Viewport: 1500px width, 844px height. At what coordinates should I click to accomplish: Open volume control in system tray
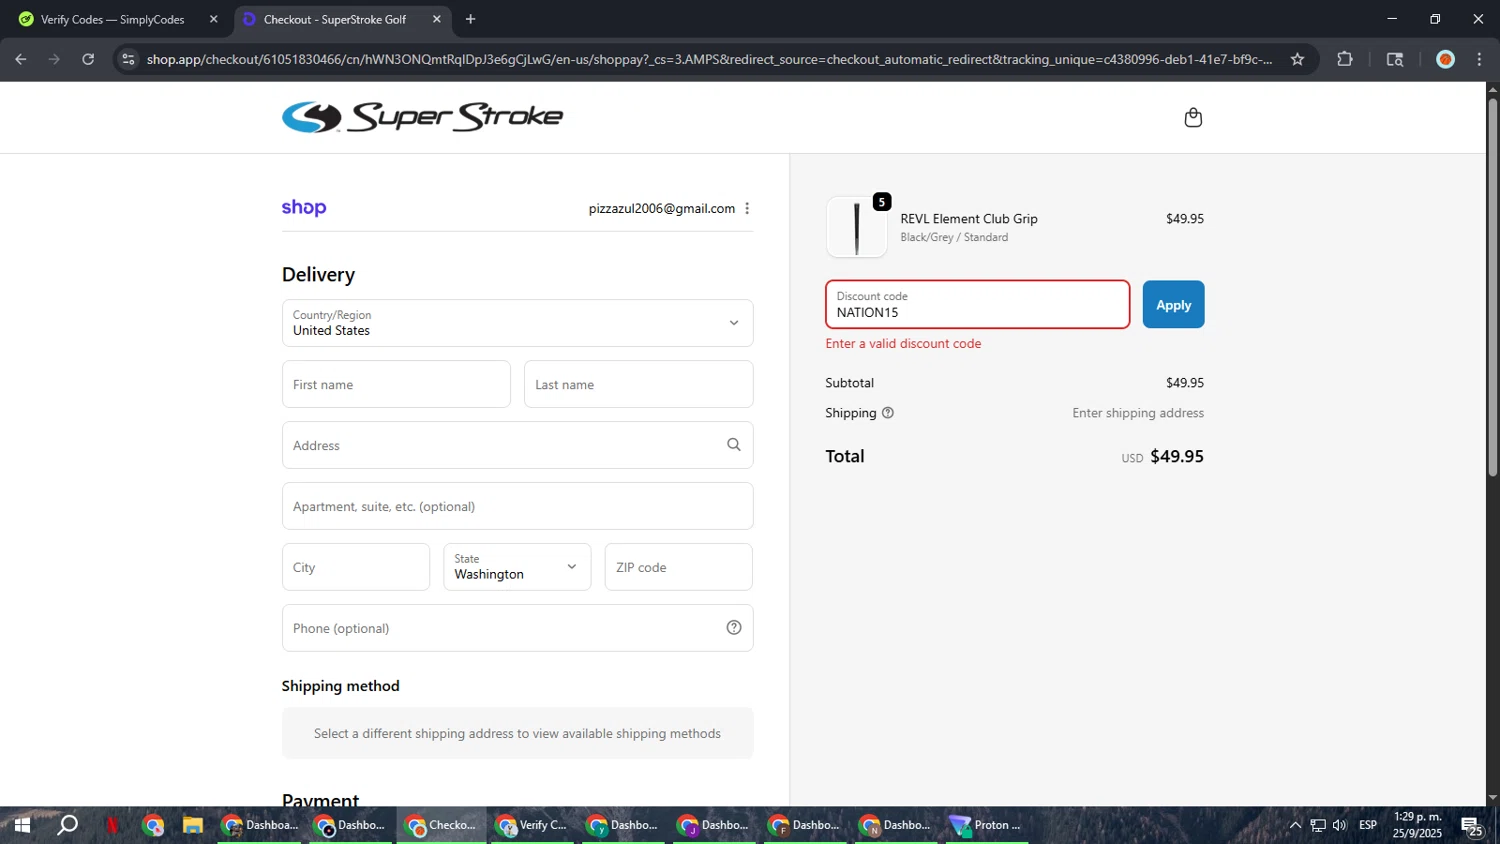1340,825
